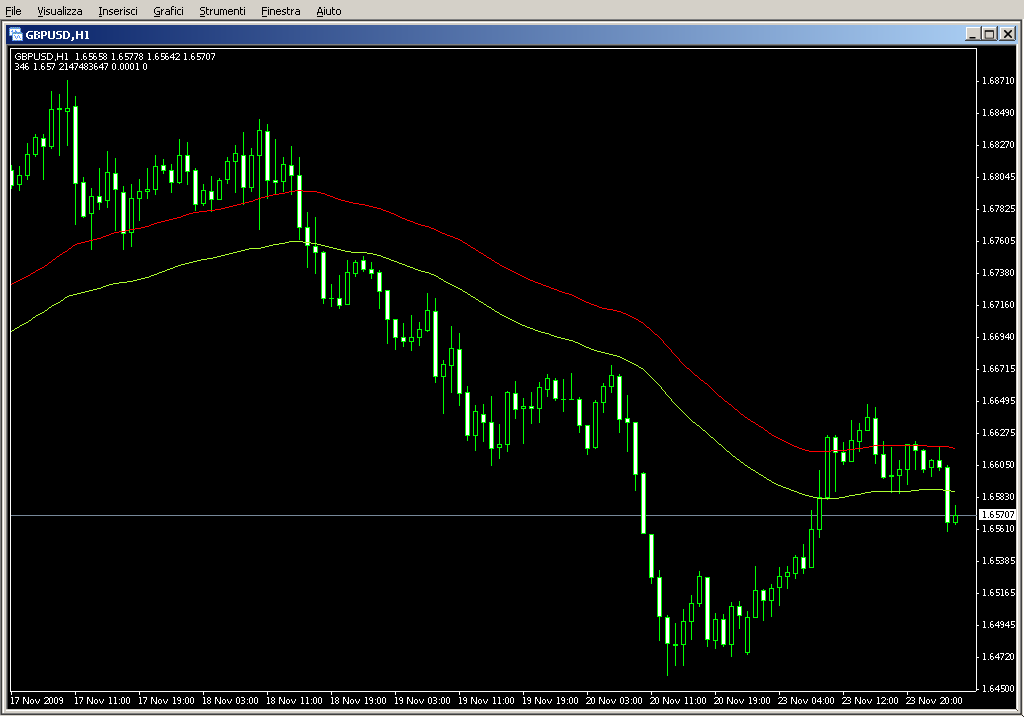Image resolution: width=1024 pixels, height=717 pixels.
Task: Click the 1.65830 price scale label
Action: point(999,497)
